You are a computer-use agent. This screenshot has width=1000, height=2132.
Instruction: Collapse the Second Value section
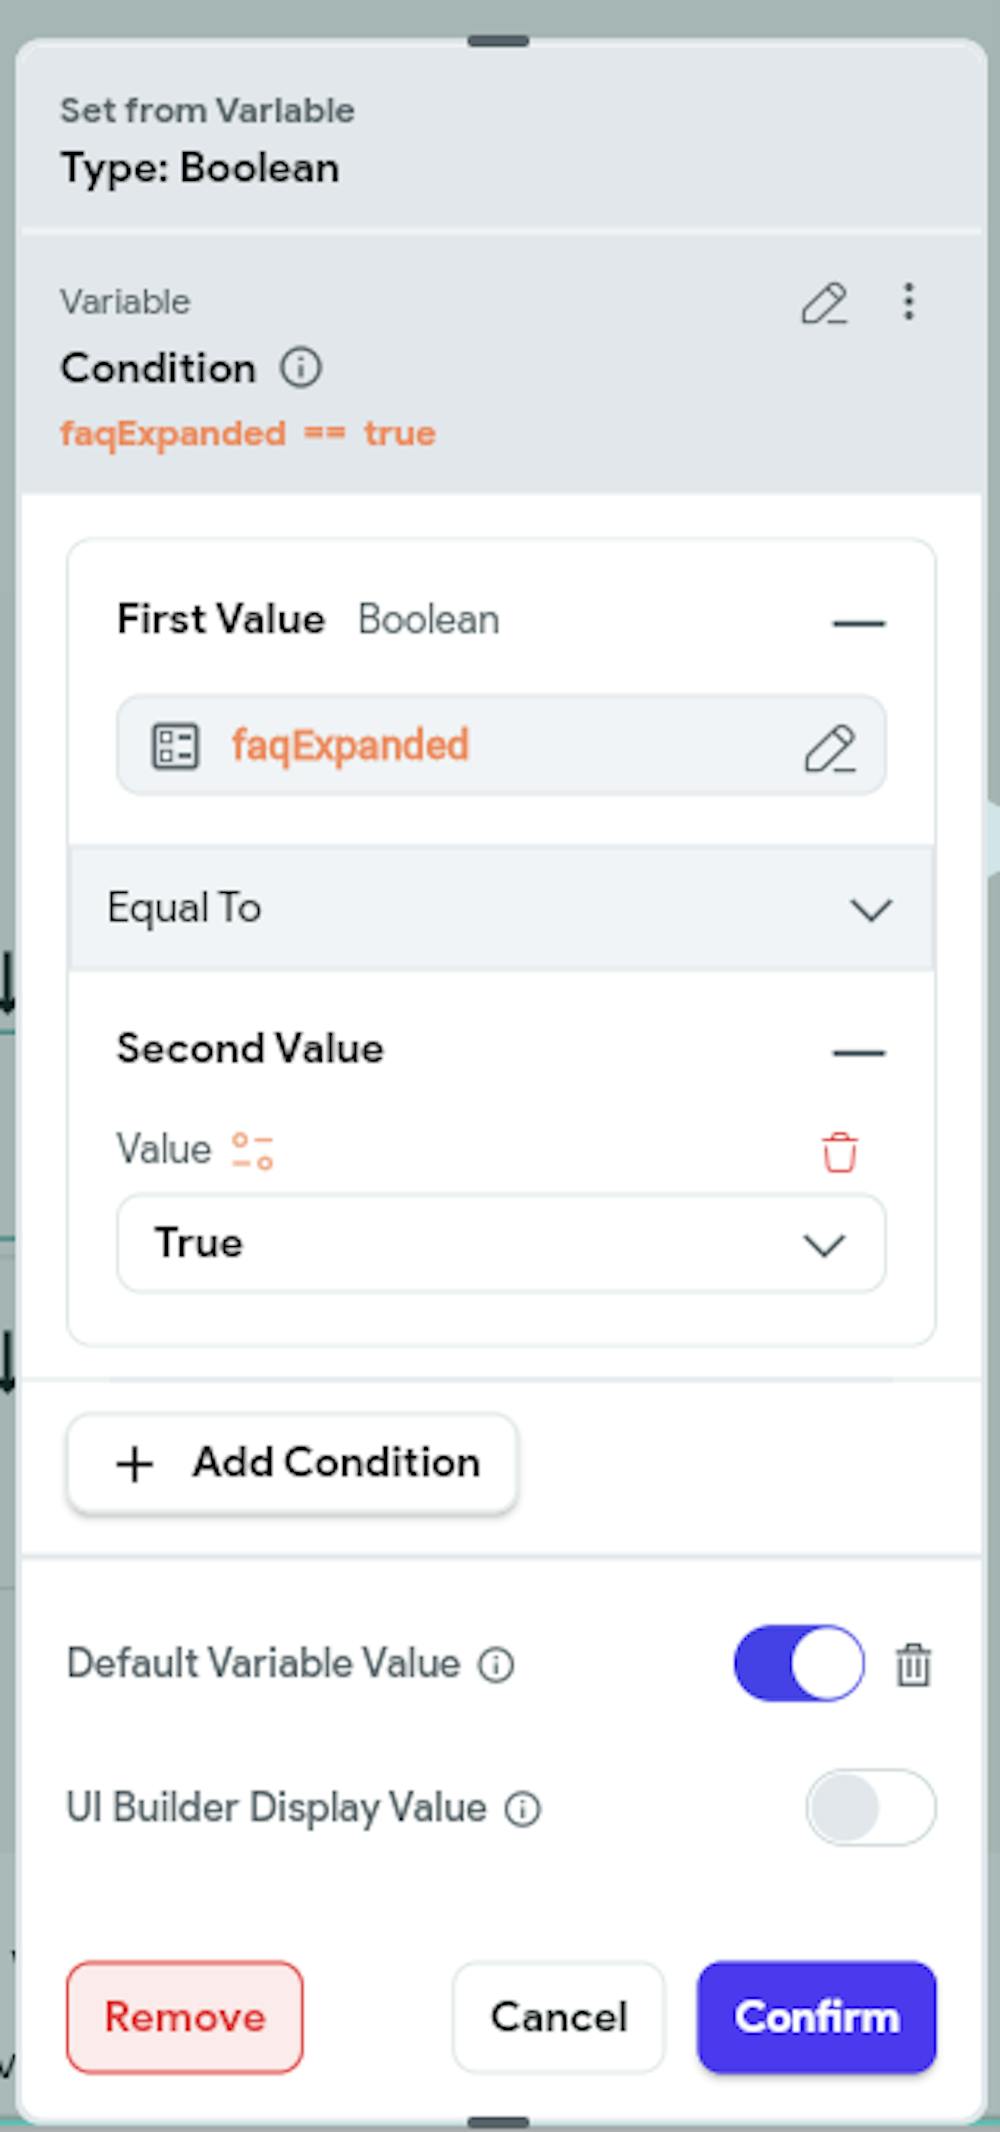[x=859, y=1053]
